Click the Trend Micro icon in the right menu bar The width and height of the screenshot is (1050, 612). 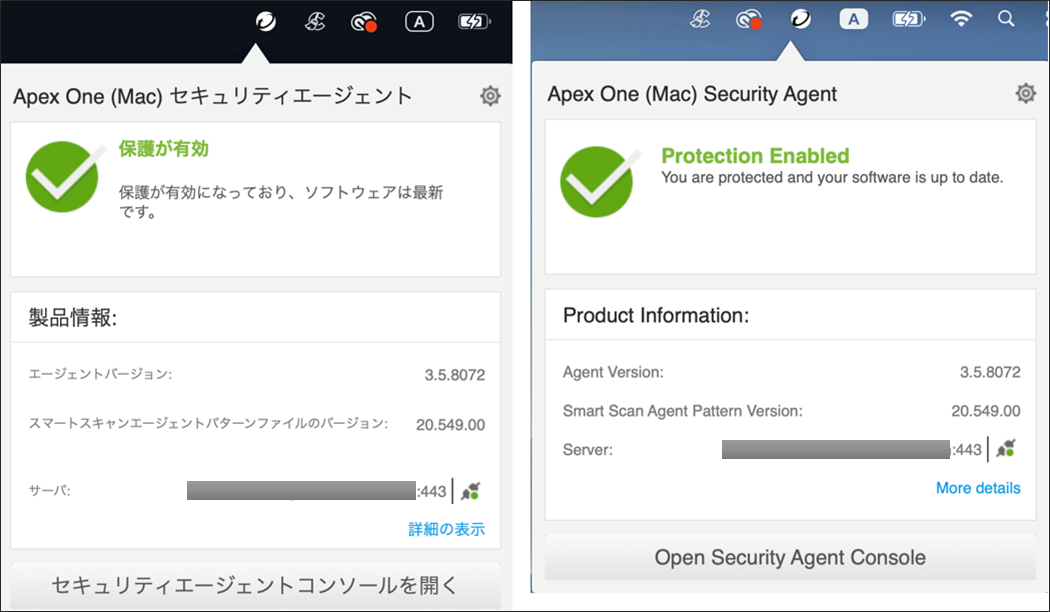click(800, 18)
